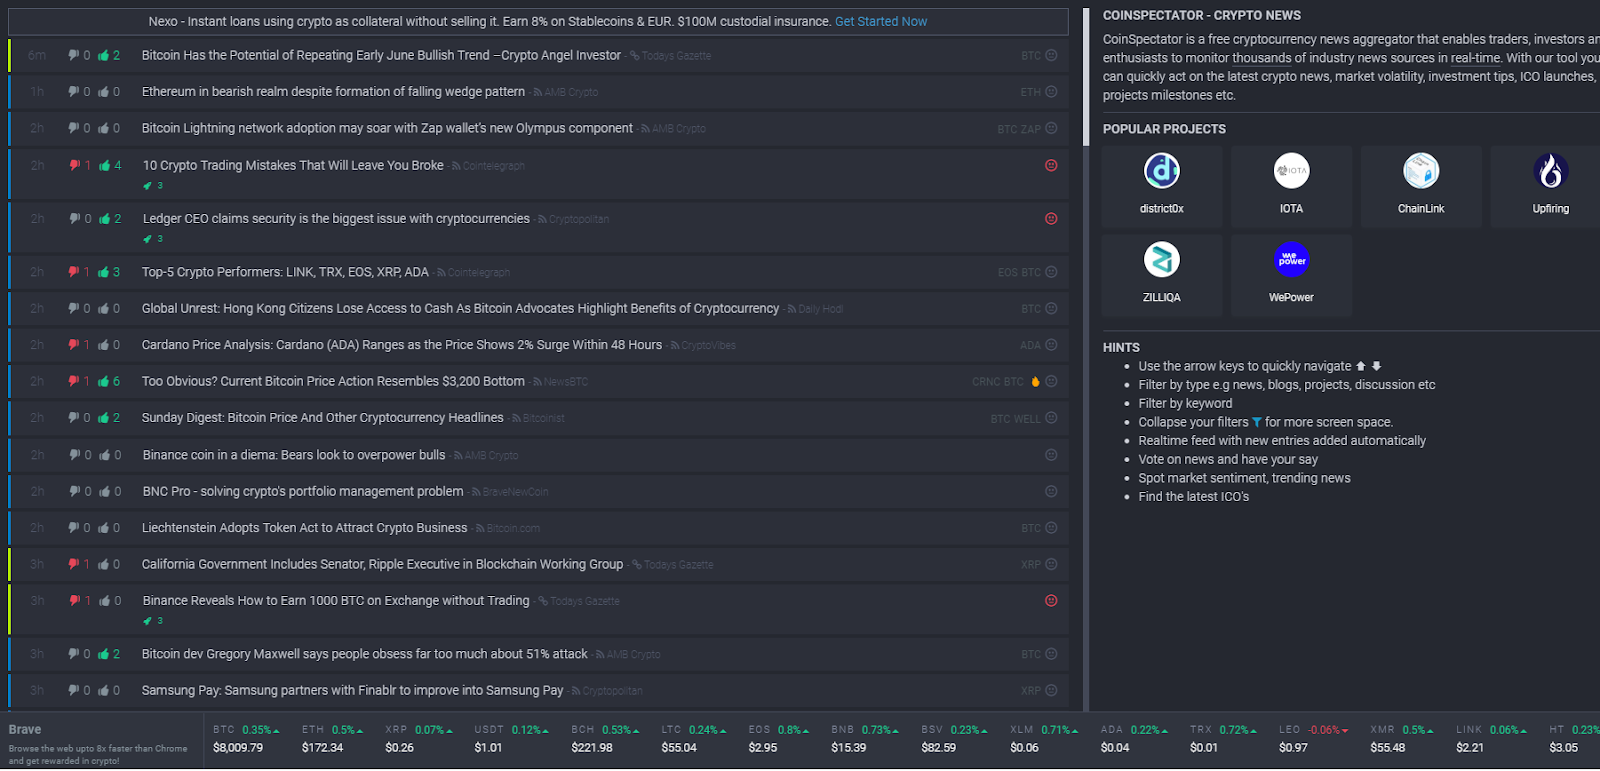
Task: Click the XMR $55.48 ticker entry
Action: coord(1402,739)
